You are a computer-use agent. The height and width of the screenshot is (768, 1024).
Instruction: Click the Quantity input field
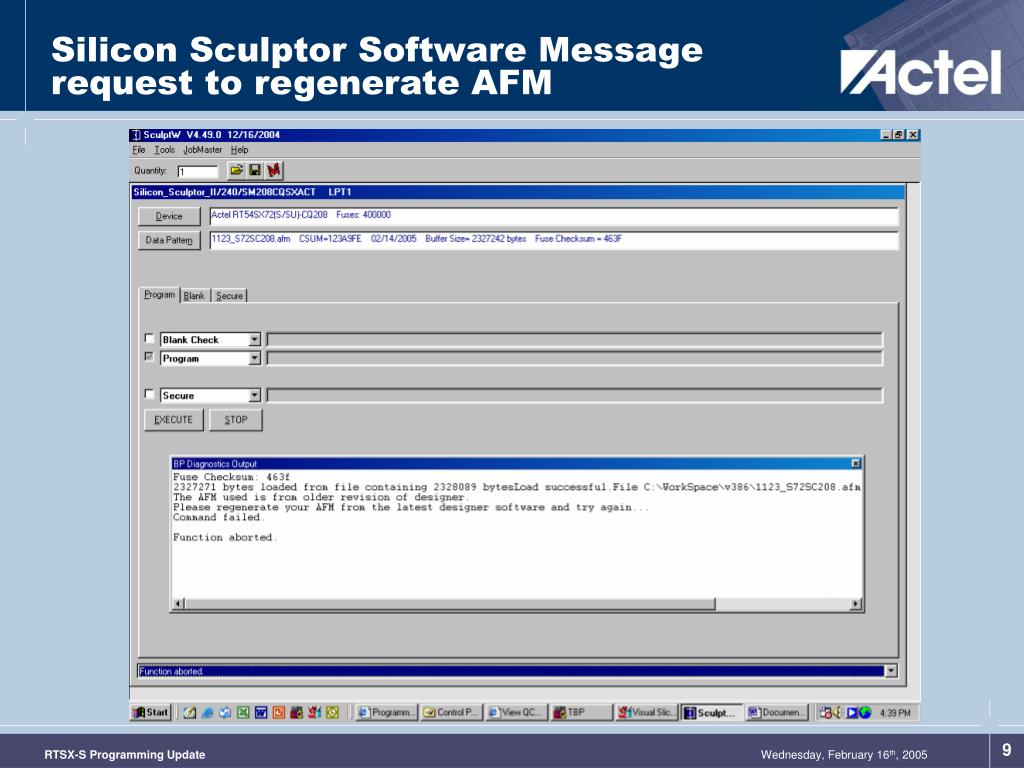[197, 172]
